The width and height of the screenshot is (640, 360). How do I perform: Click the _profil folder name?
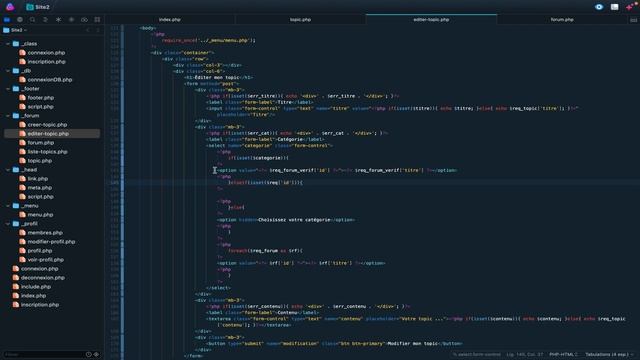click(29, 224)
